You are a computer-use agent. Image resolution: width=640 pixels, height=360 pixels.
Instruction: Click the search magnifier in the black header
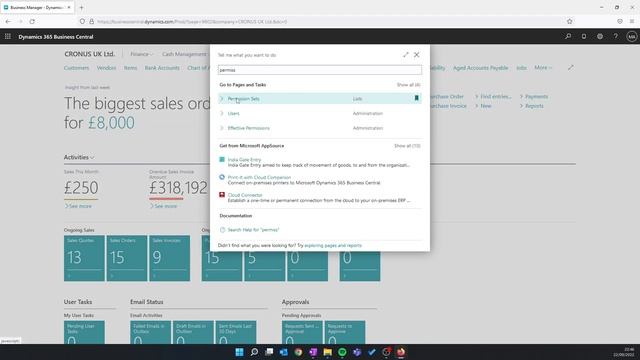click(568, 36)
